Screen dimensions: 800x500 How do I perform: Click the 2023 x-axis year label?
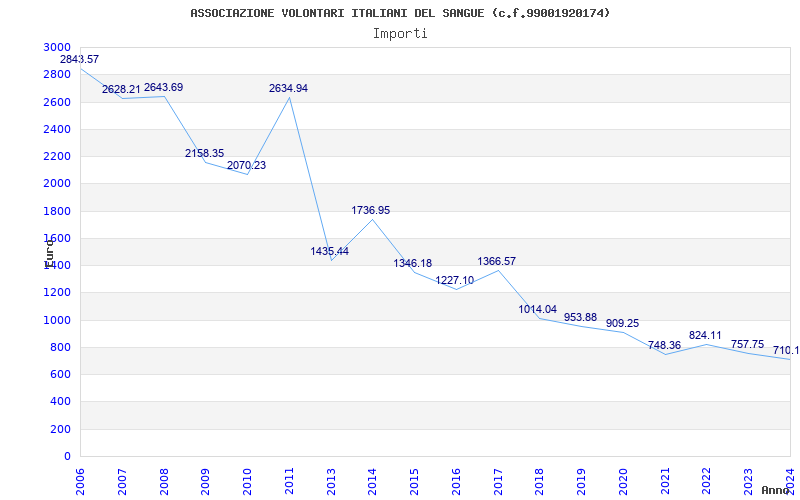pyautogui.click(x=748, y=481)
